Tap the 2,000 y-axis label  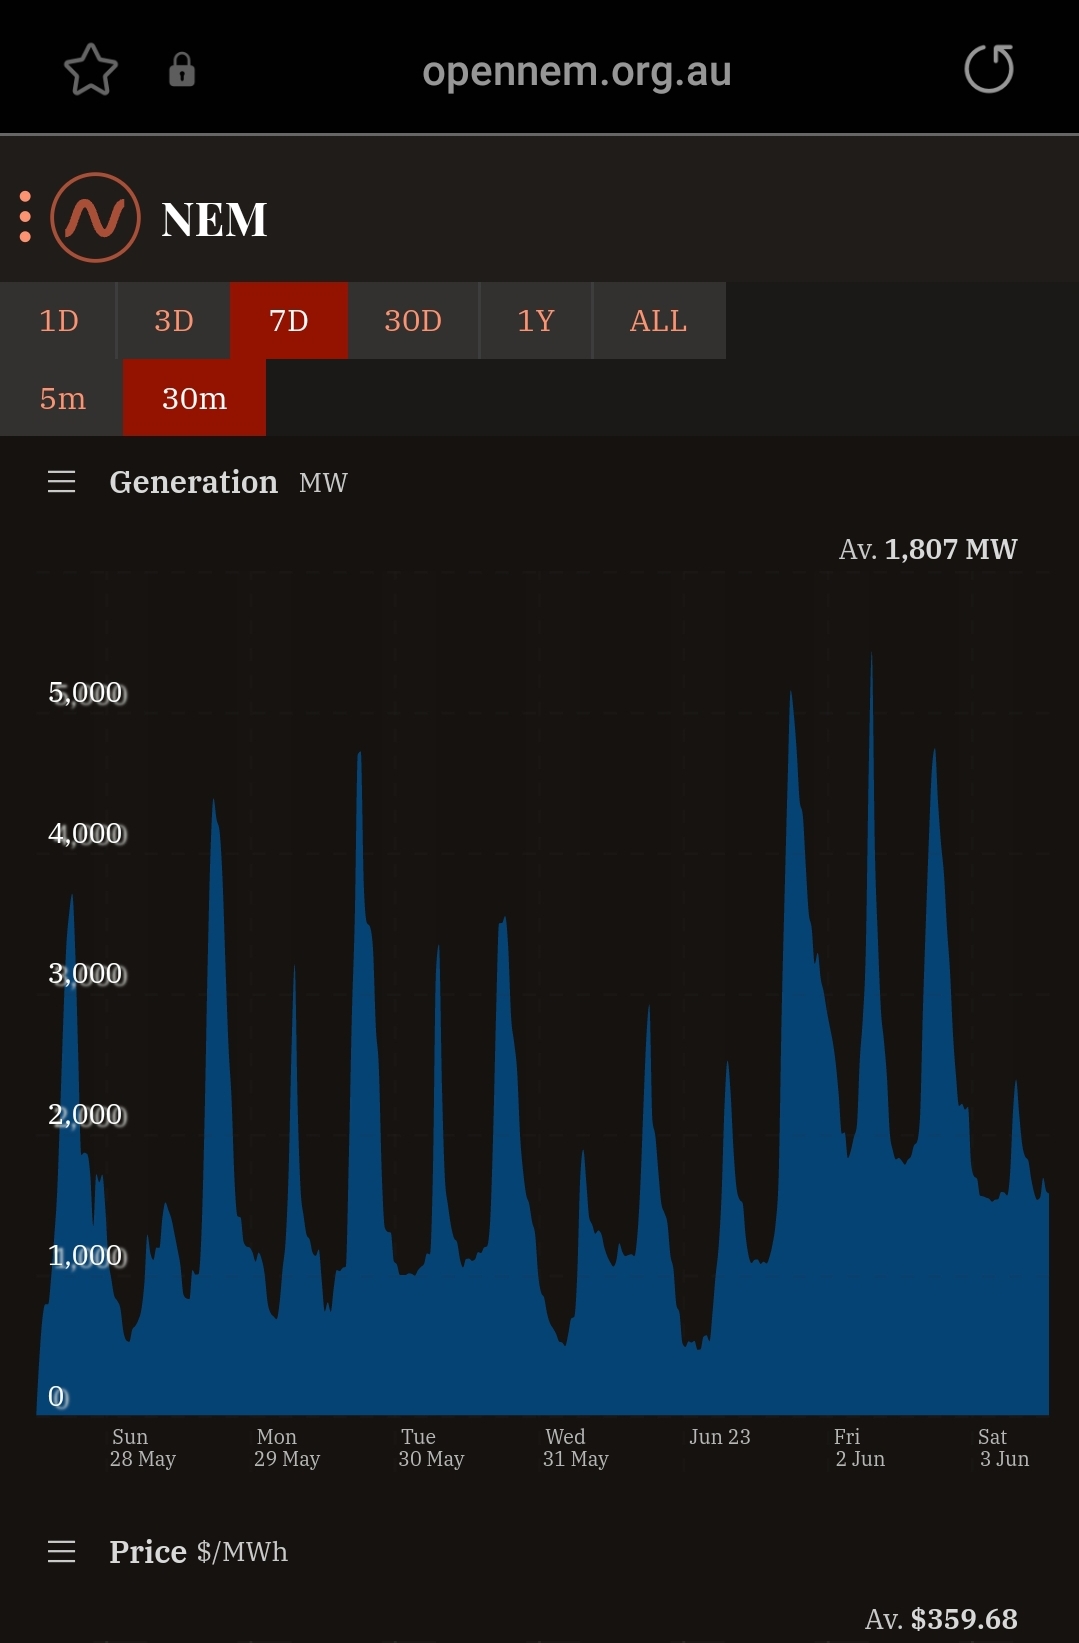click(86, 1114)
